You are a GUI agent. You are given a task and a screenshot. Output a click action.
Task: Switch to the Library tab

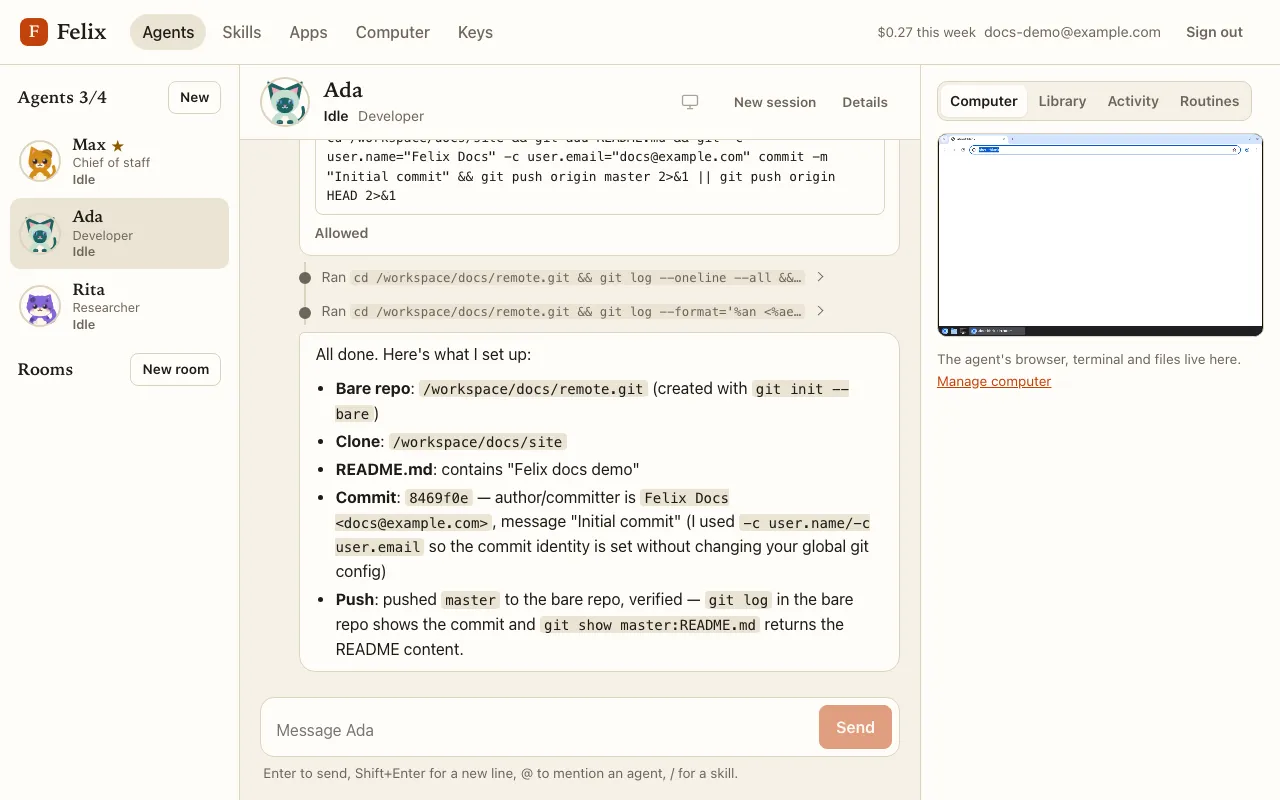(1062, 101)
